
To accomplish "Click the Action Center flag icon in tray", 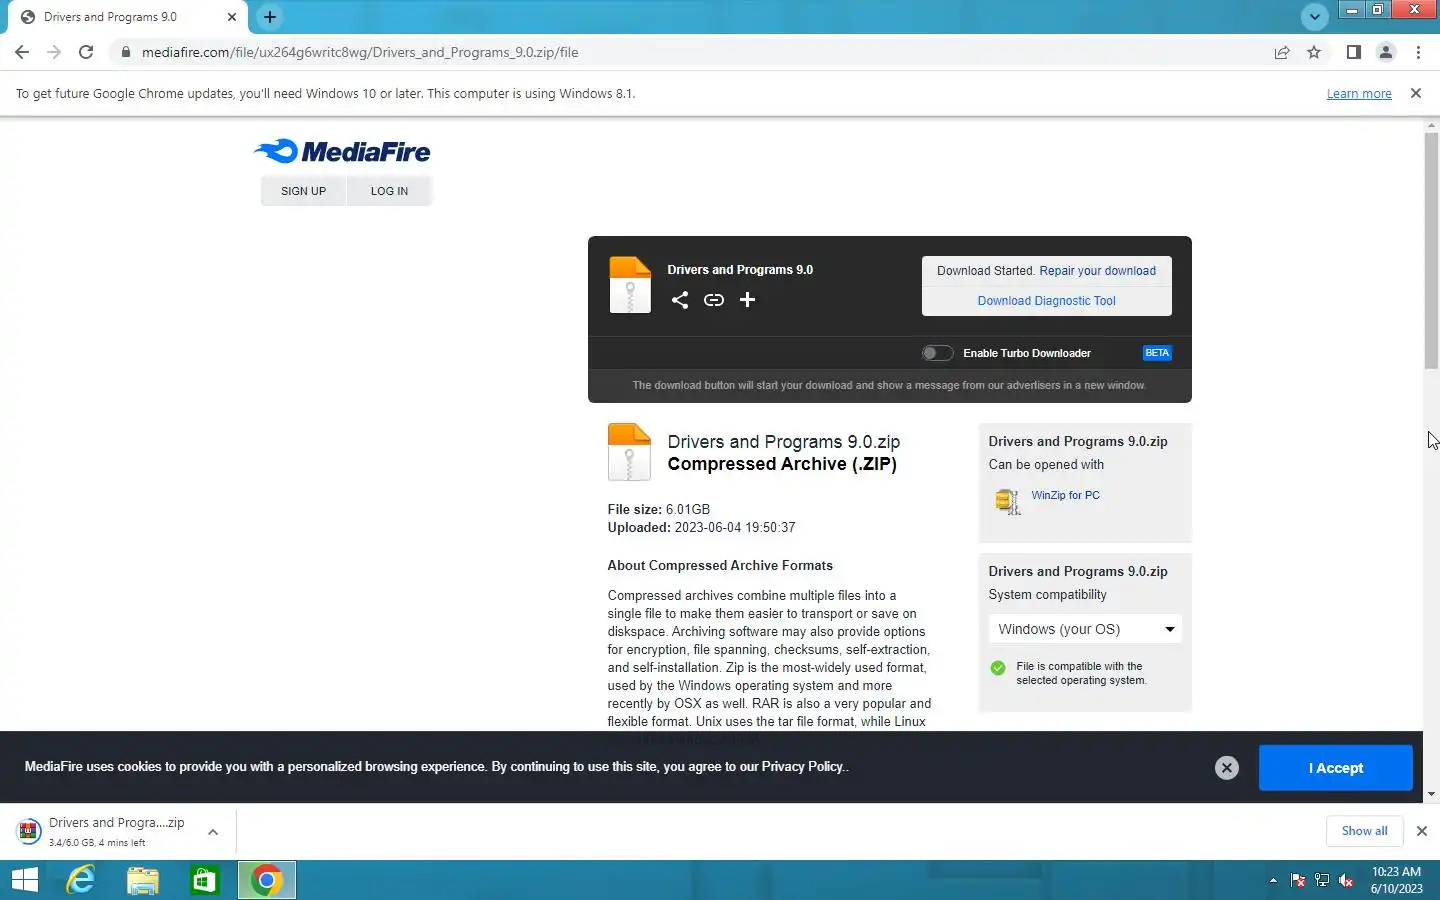I will 1298,881.
